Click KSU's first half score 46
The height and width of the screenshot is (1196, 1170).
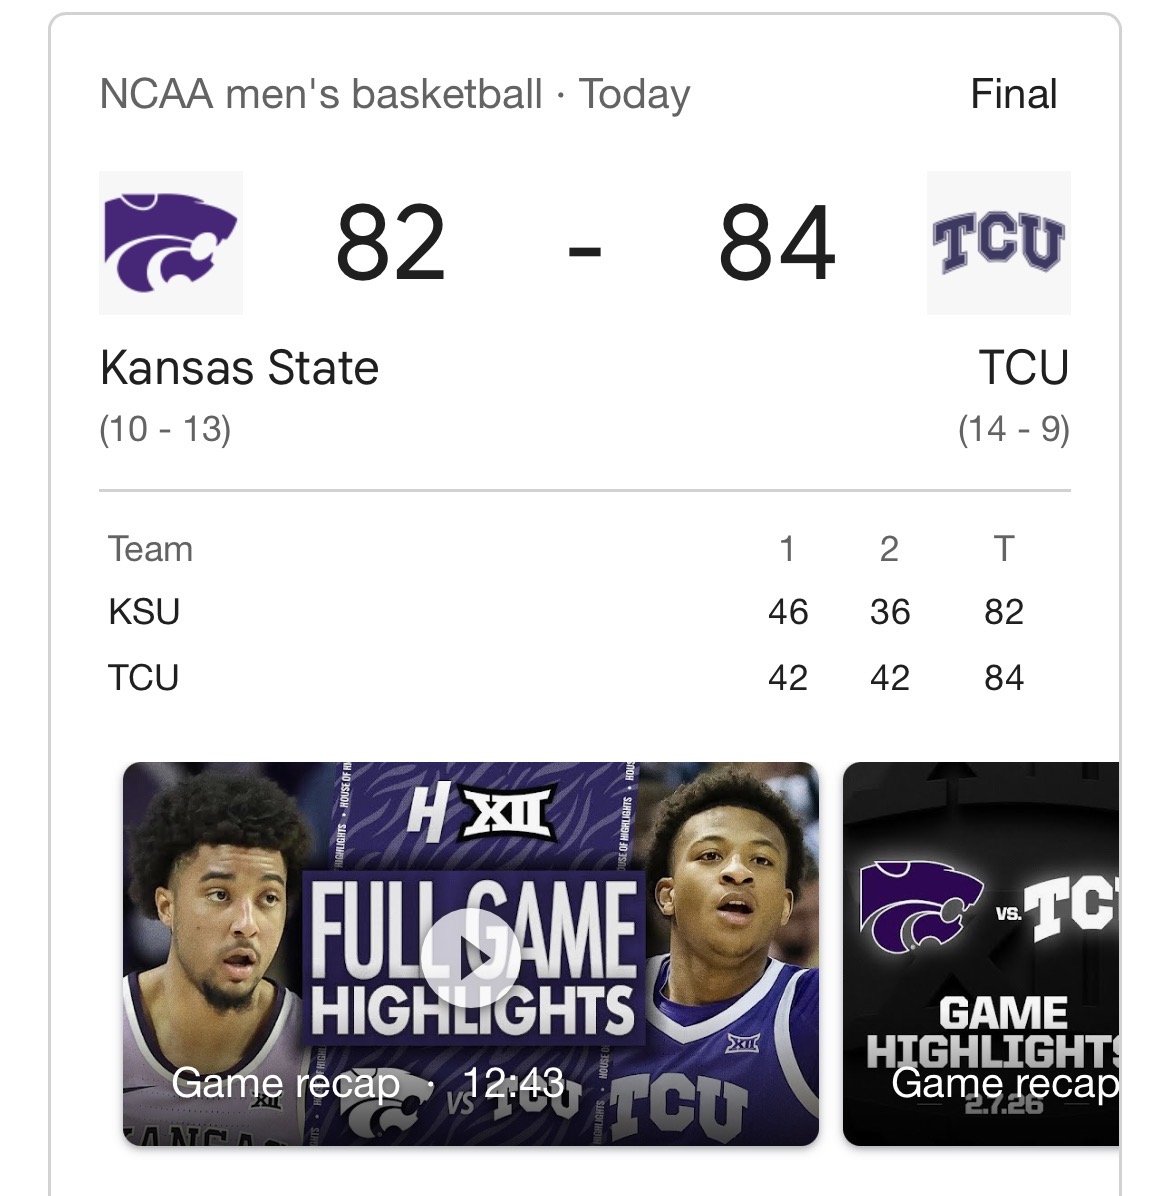click(788, 612)
